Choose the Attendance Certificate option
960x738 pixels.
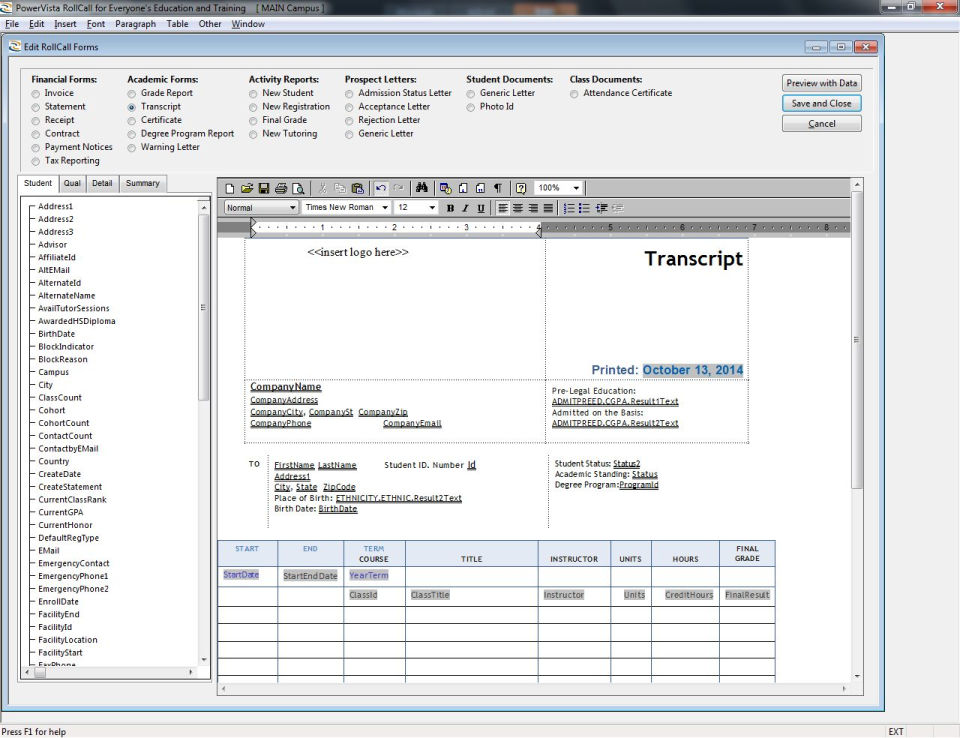574,94
